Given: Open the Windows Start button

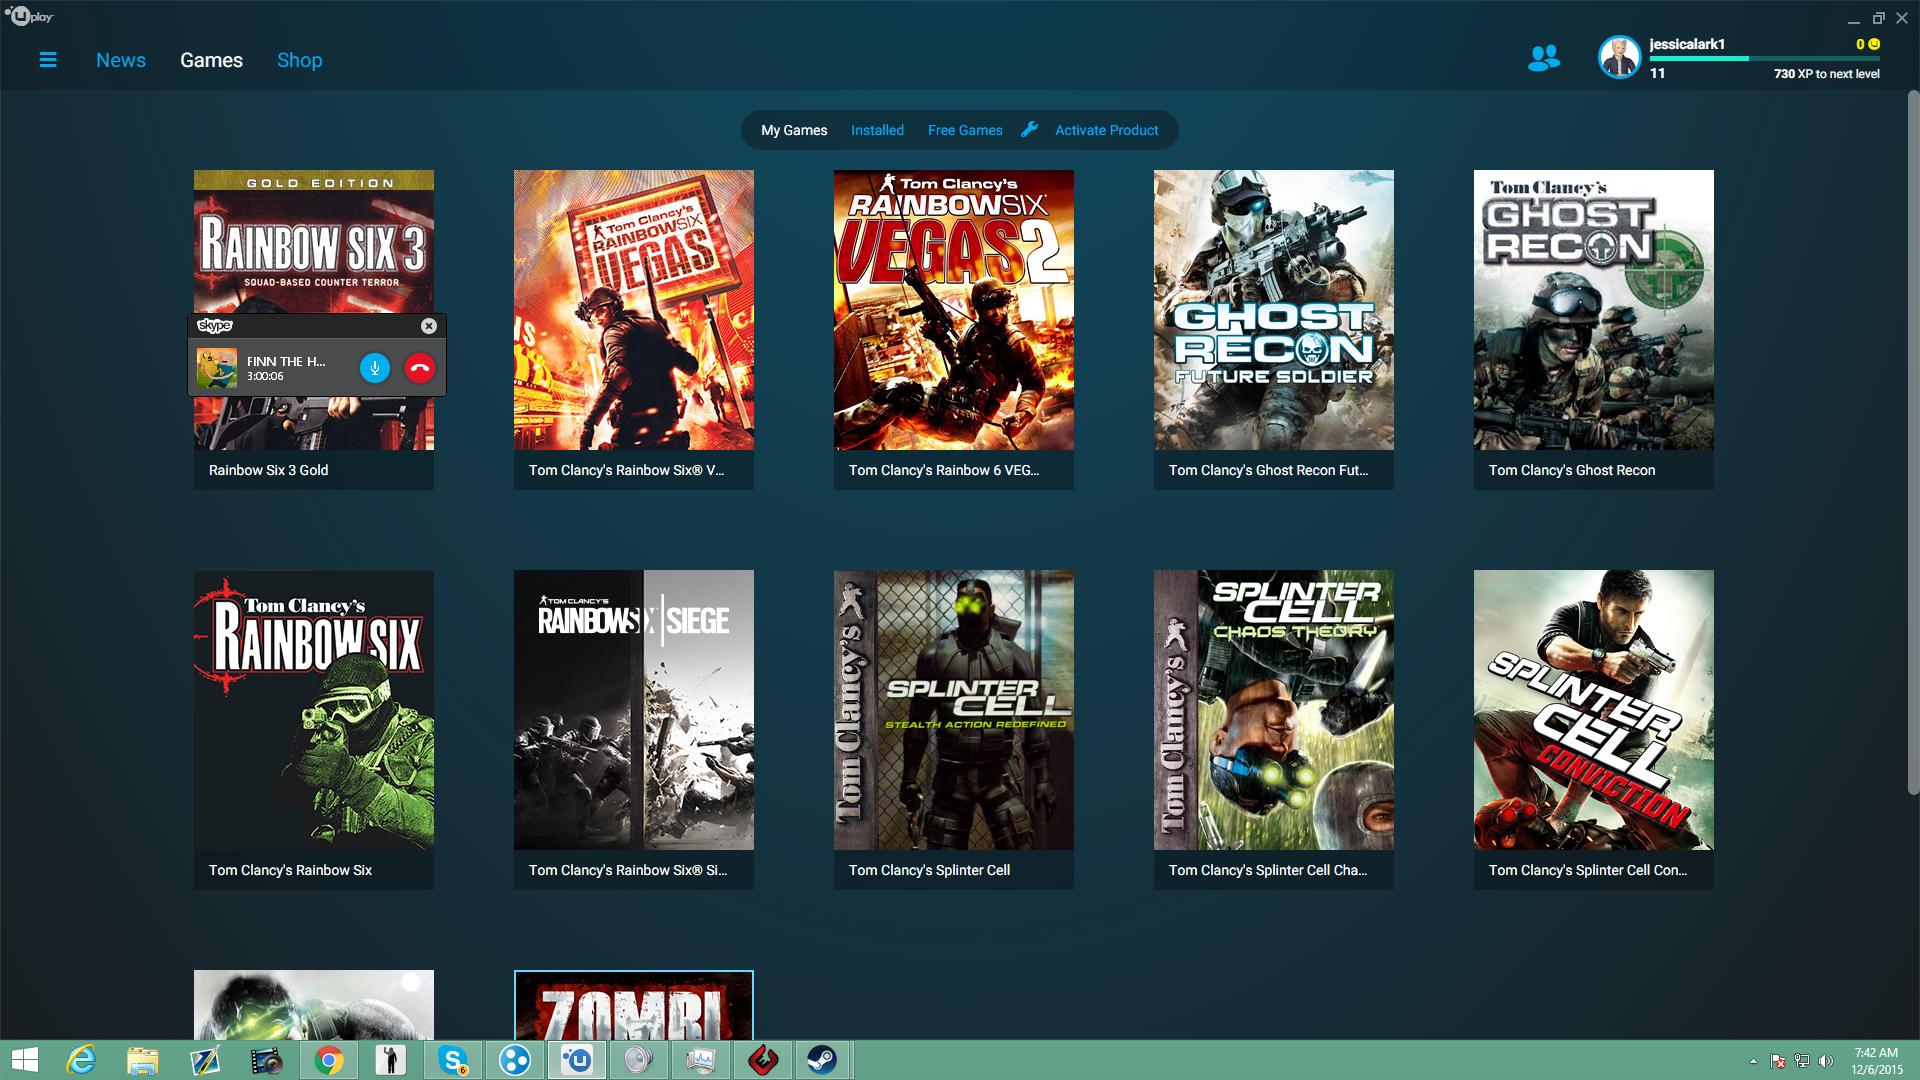Looking at the screenshot, I should [24, 1060].
